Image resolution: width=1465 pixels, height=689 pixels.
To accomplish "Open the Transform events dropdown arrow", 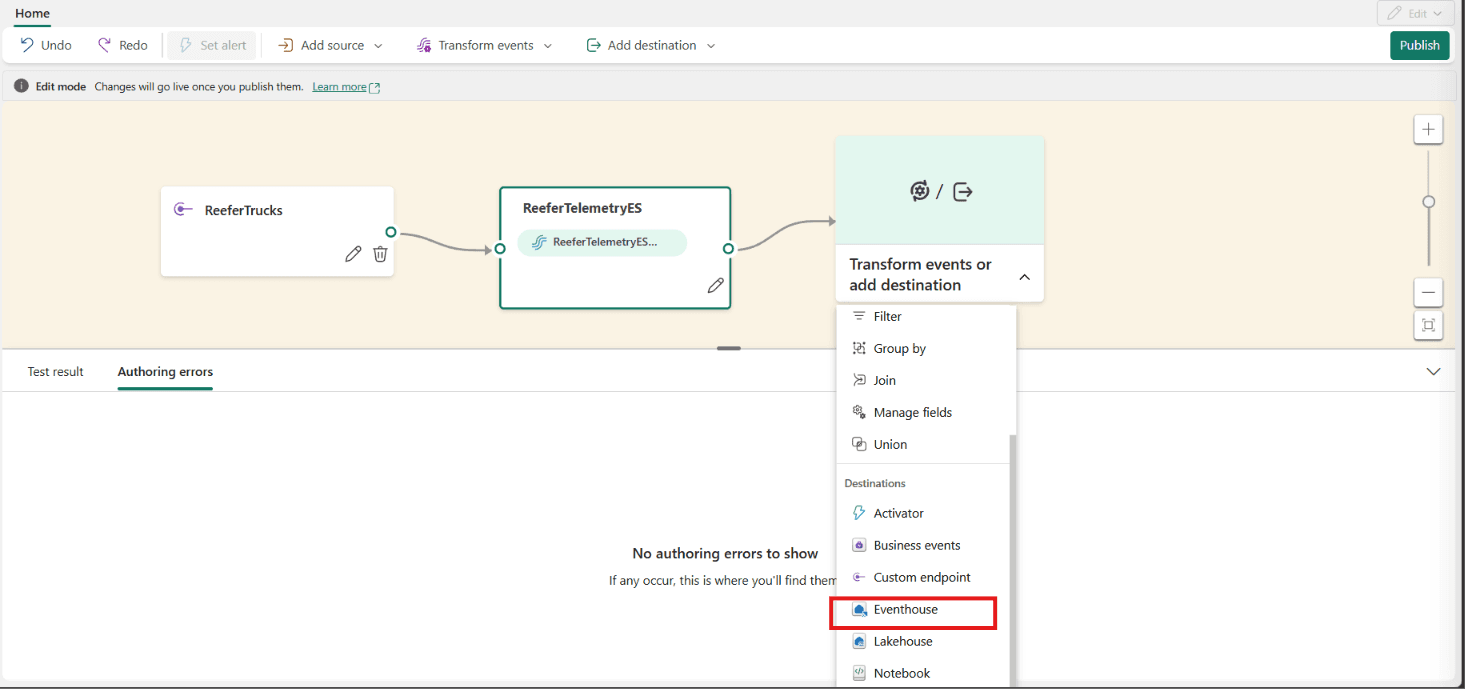I will pyautogui.click(x=547, y=46).
